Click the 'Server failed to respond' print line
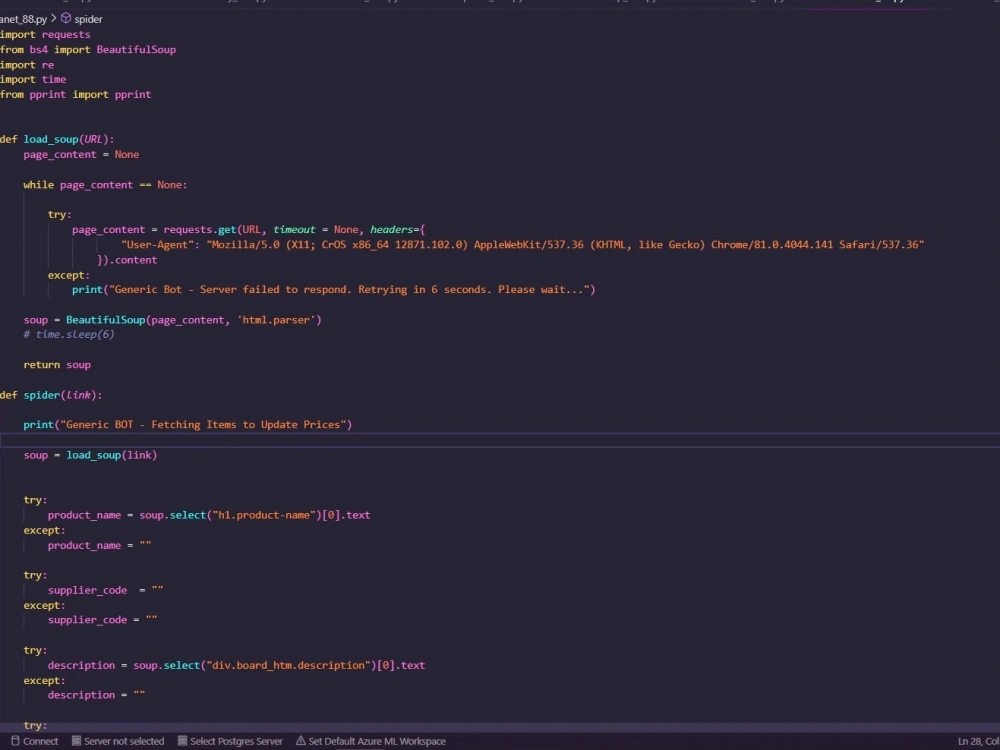 click(x=334, y=290)
